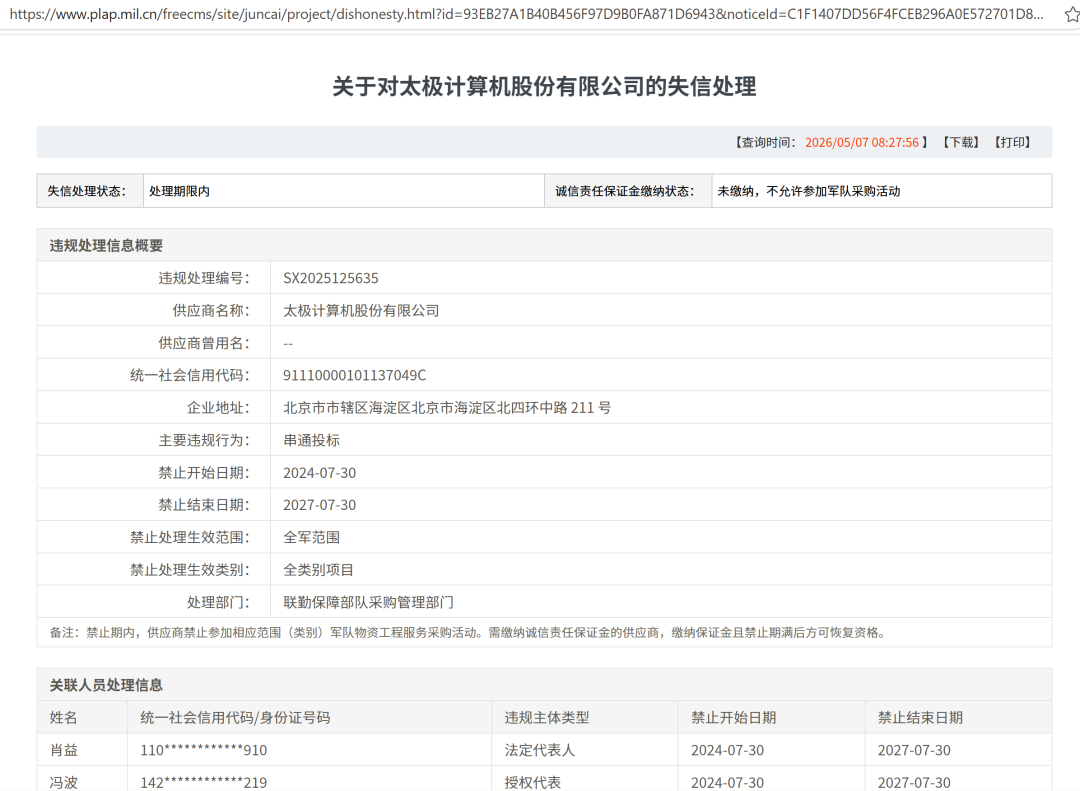Click column header 统一社会信用代码/身份证号码
The height and width of the screenshot is (791, 1080).
coord(235,718)
